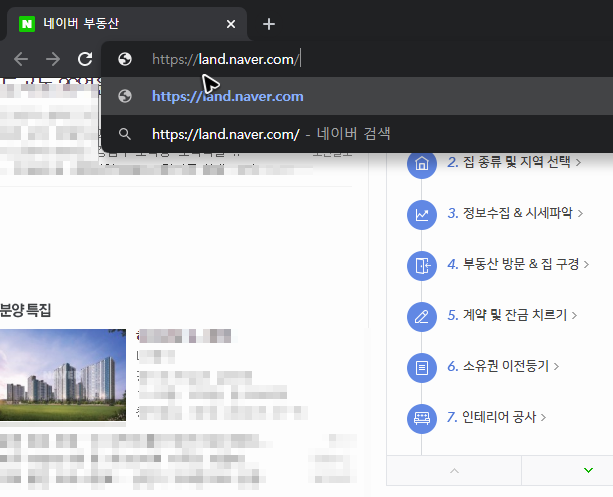Image resolution: width=613 pixels, height=497 pixels.
Task: Choose the https://land.naver.com suggestion
Action: (357, 96)
